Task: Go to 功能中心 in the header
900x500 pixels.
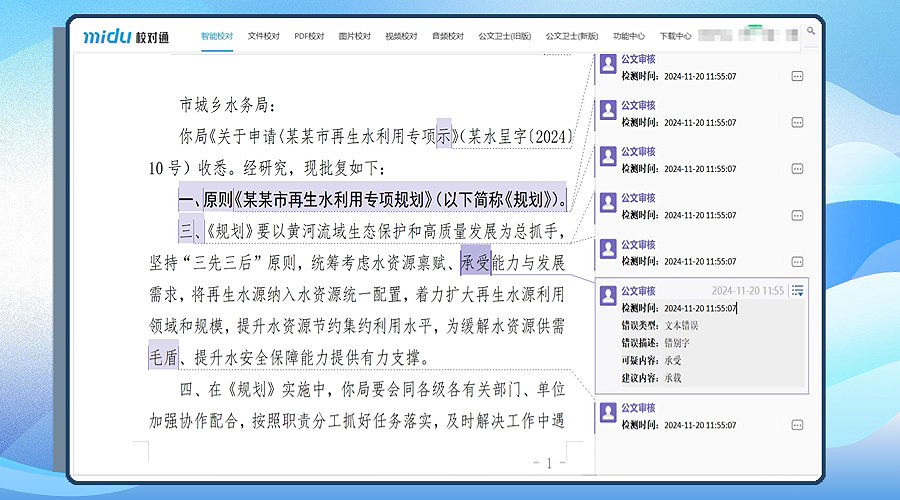Action: [629, 36]
